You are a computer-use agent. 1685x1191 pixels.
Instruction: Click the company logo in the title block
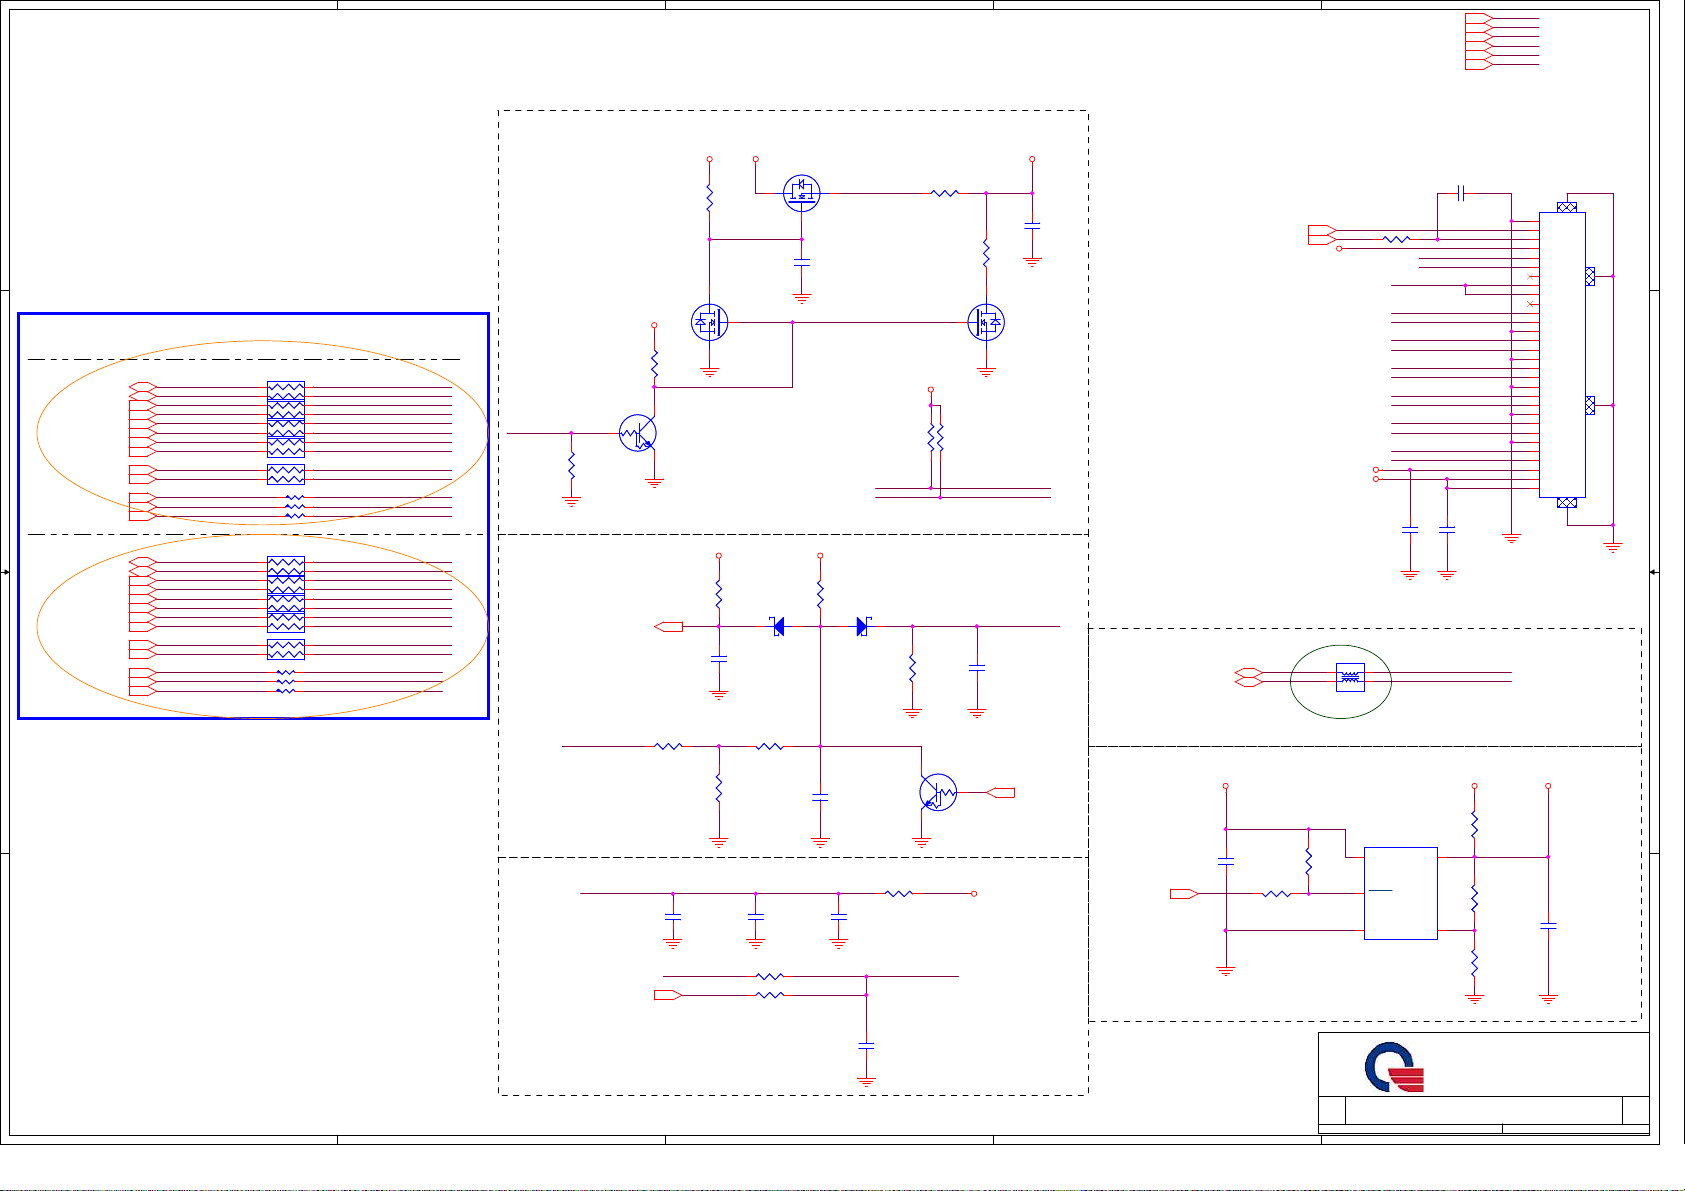[1394, 1068]
